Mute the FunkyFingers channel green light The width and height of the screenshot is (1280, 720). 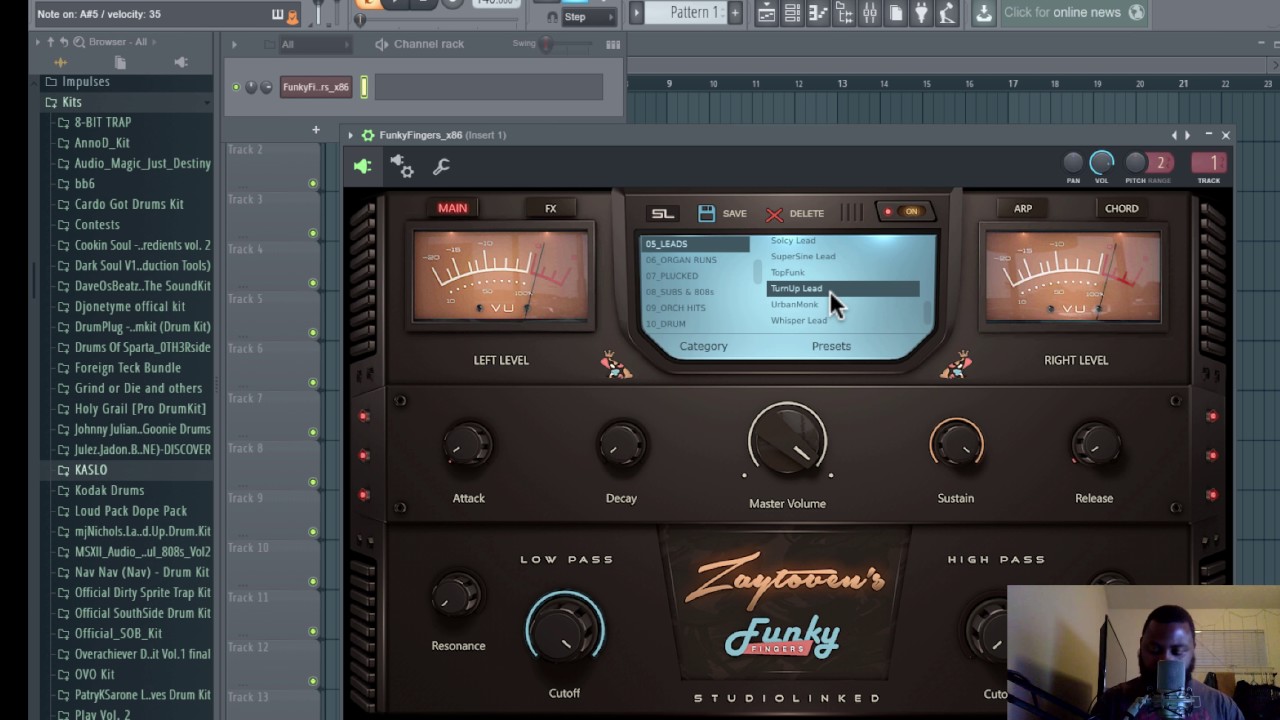click(x=236, y=87)
